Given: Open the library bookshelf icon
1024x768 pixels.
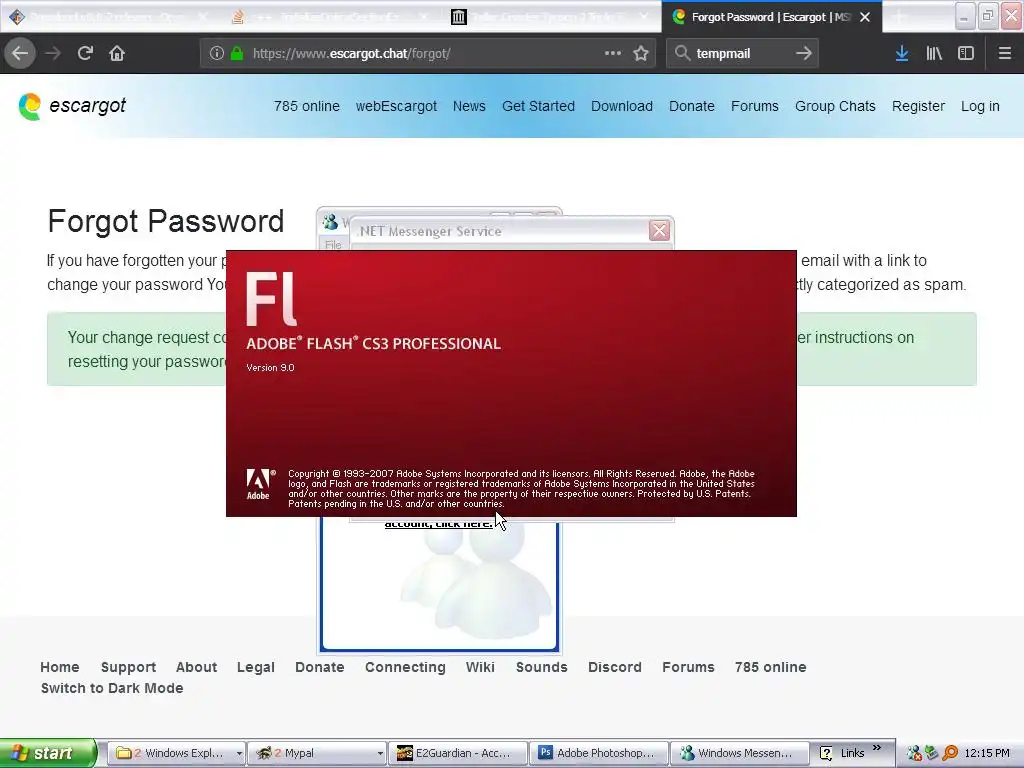Looking at the screenshot, I should [934, 54].
